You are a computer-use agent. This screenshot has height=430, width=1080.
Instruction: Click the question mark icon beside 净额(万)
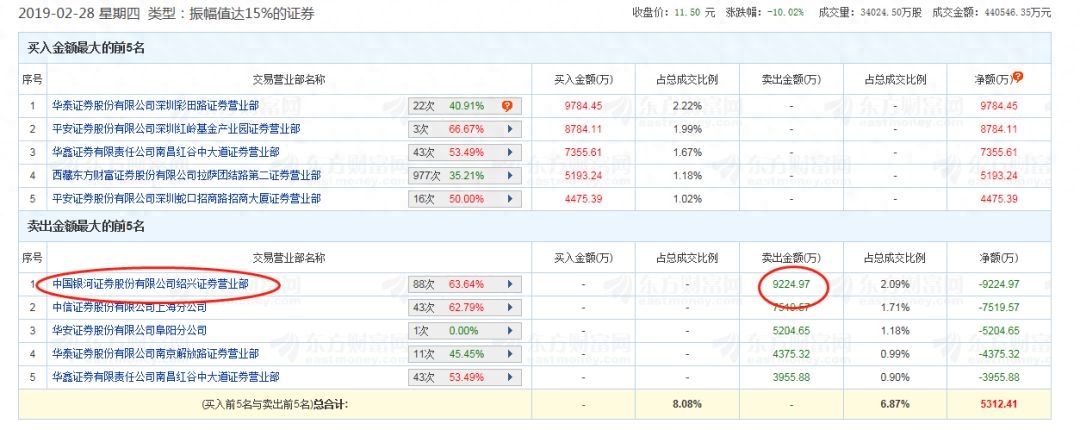[x=1018, y=77]
